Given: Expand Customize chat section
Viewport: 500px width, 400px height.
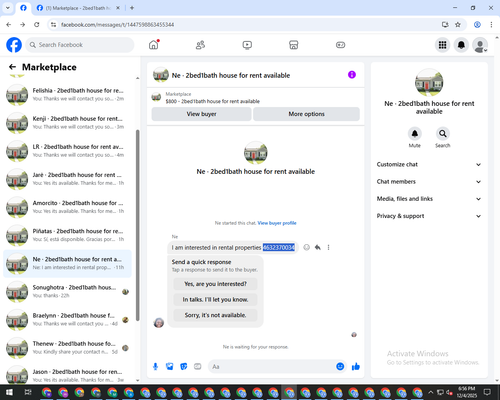Looking at the screenshot, I should point(429,164).
